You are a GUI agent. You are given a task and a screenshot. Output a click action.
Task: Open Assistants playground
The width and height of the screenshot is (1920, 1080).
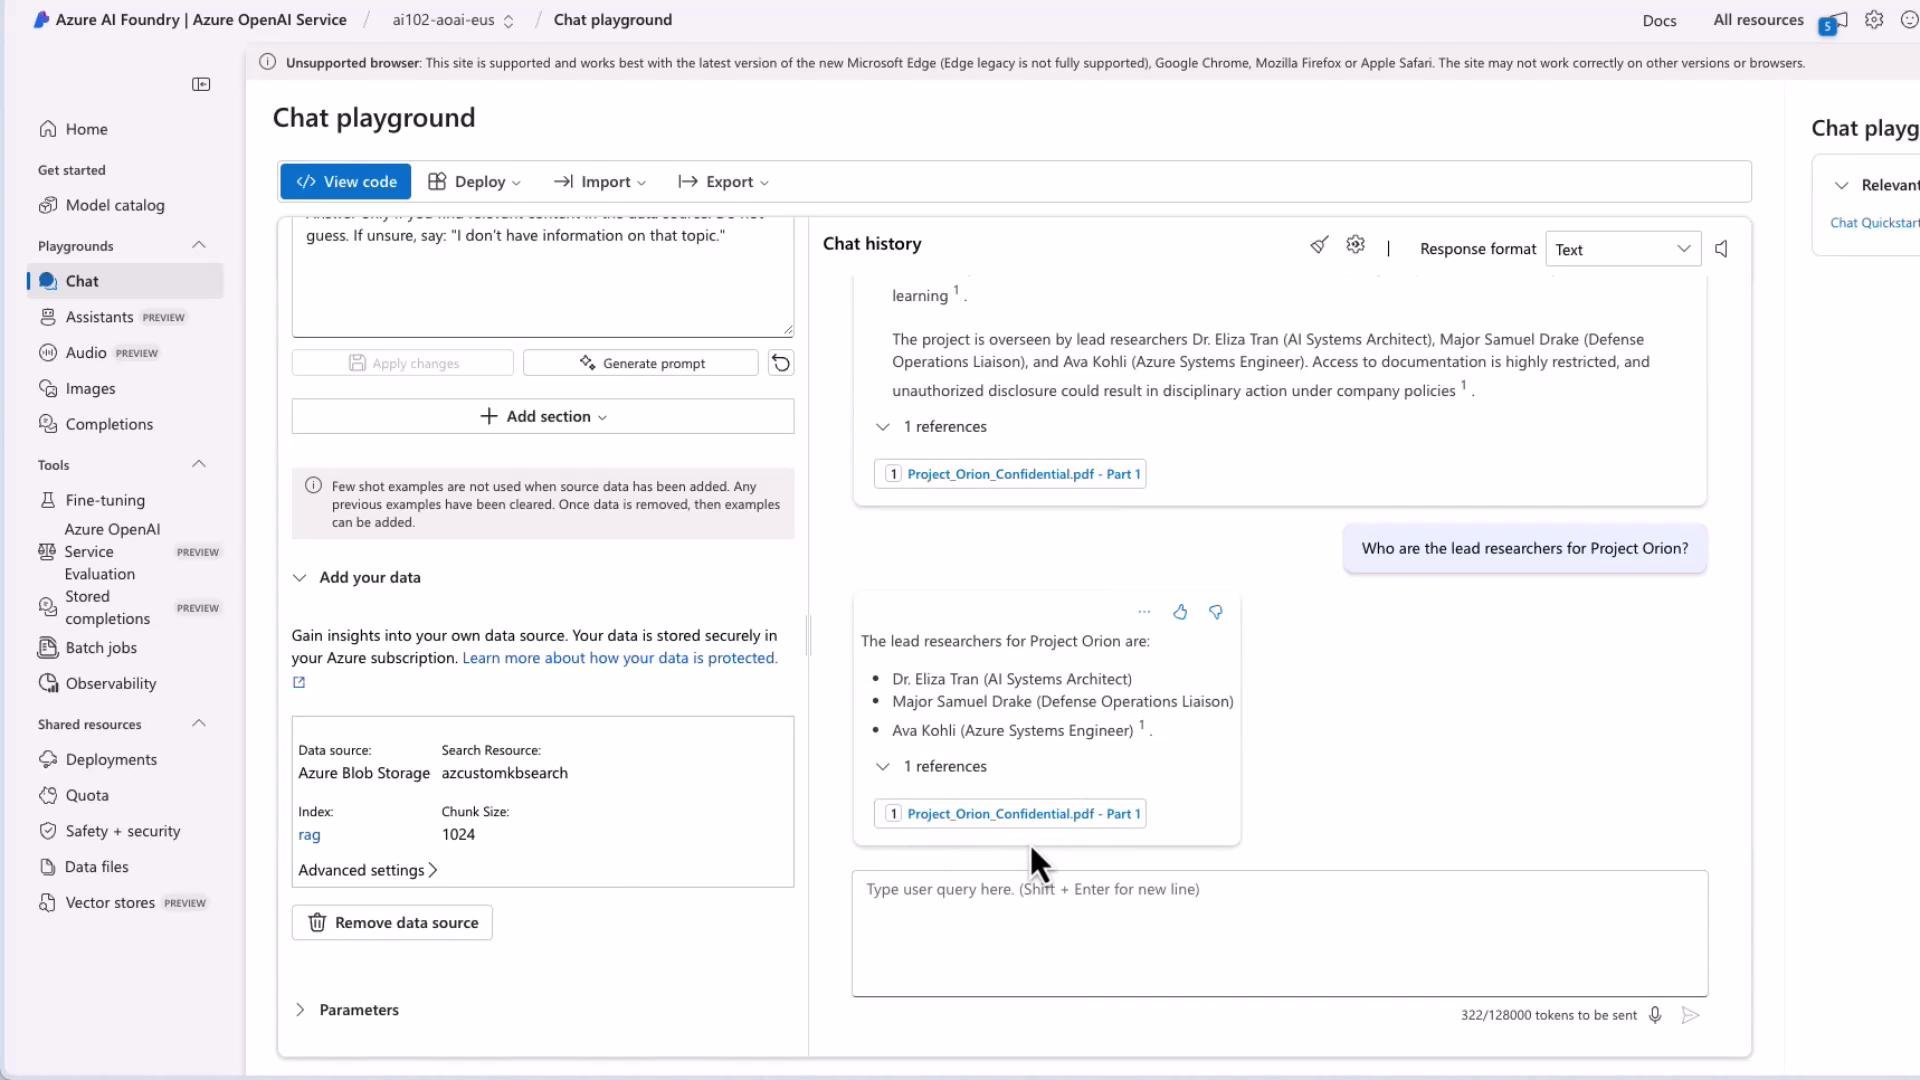coord(111,317)
